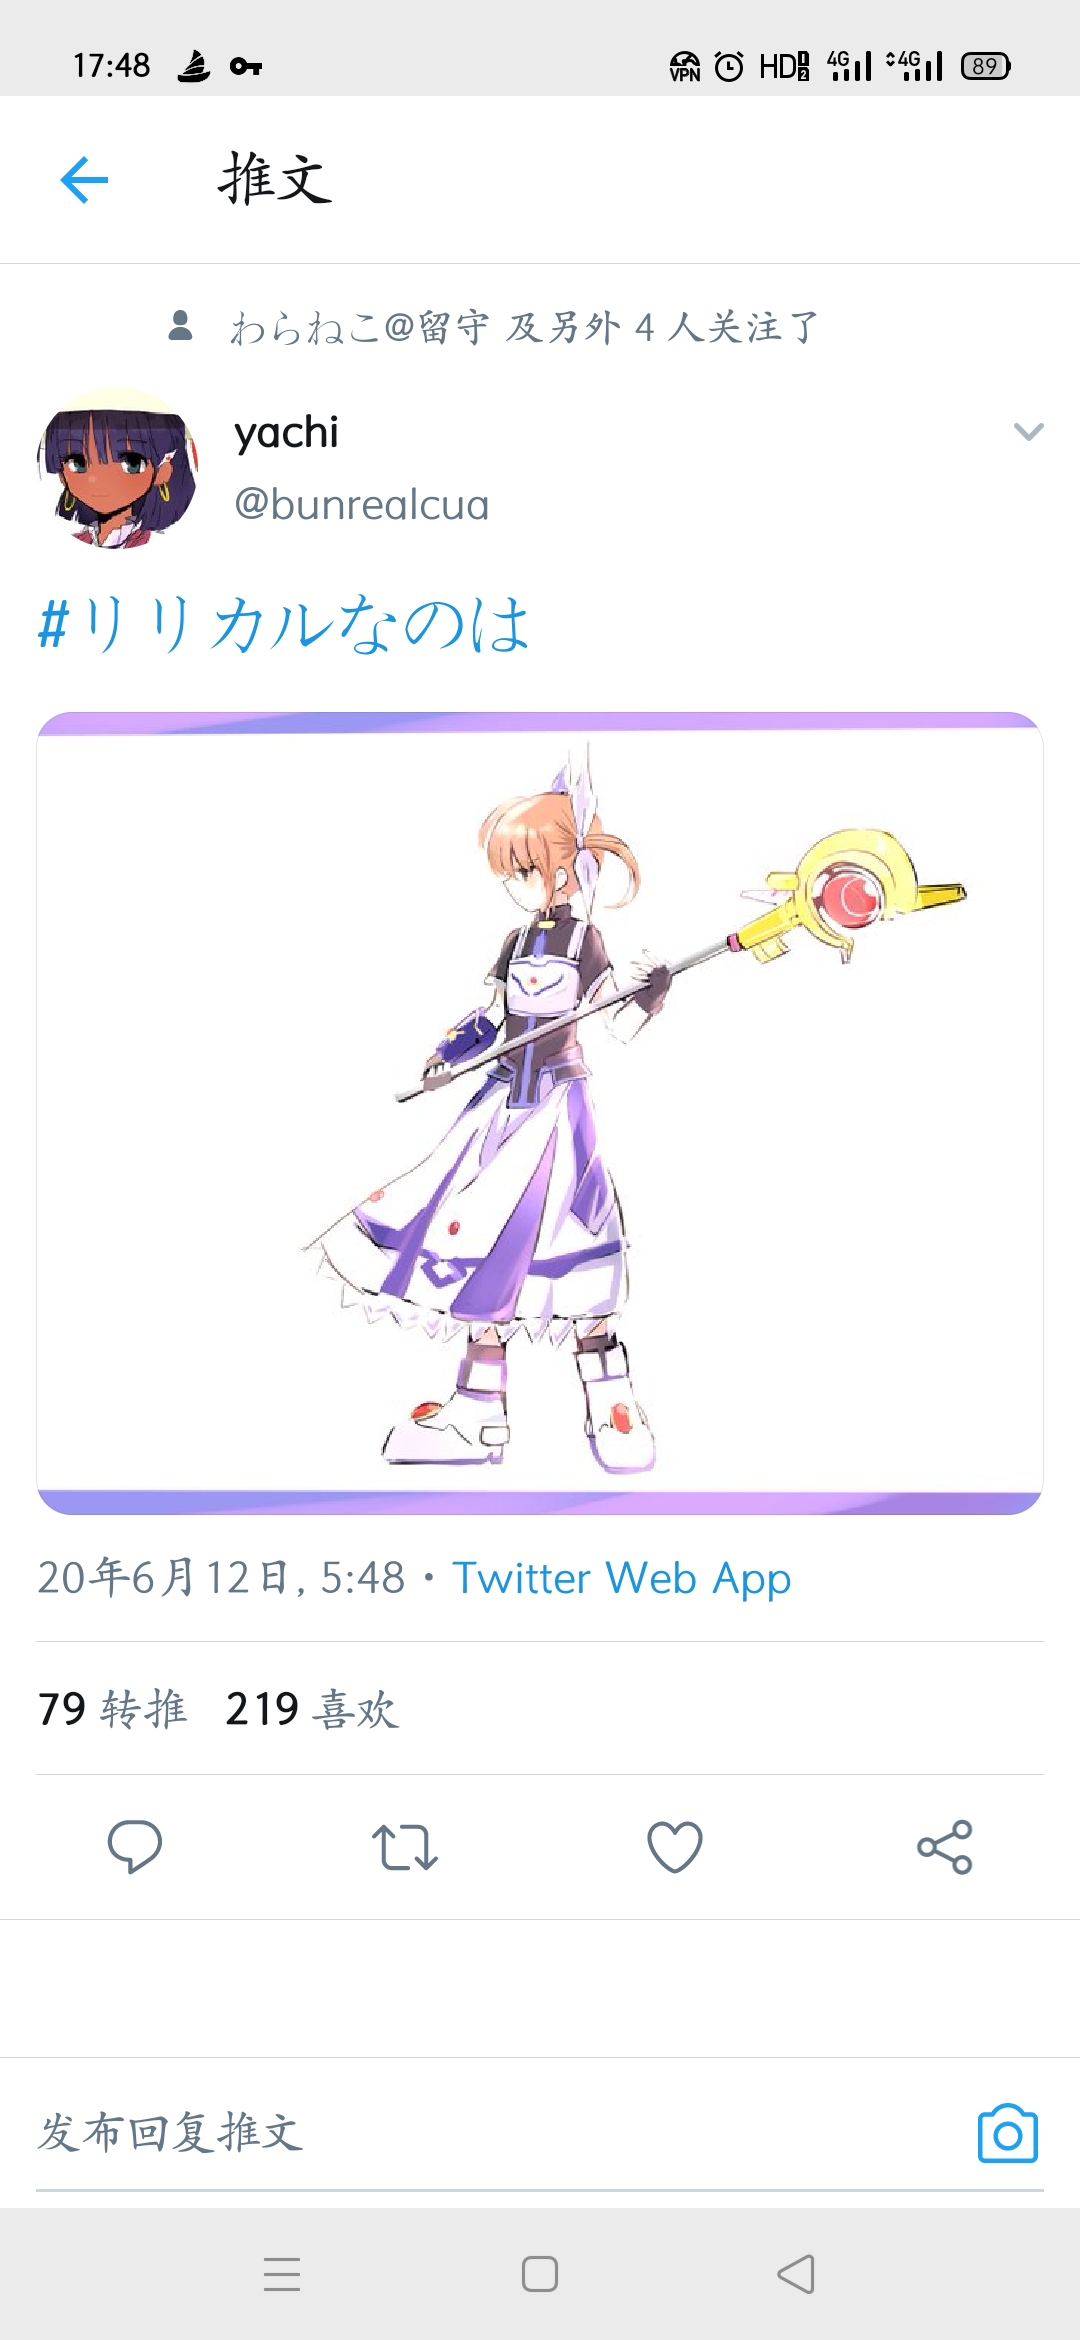Open yachi's profile avatar

[x=118, y=468]
